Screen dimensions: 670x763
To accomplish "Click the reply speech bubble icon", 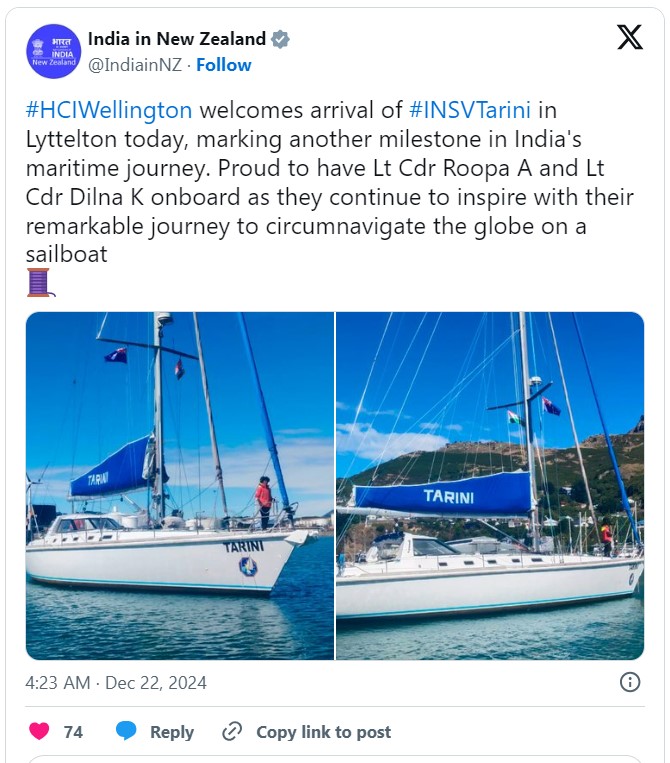I will [126, 731].
